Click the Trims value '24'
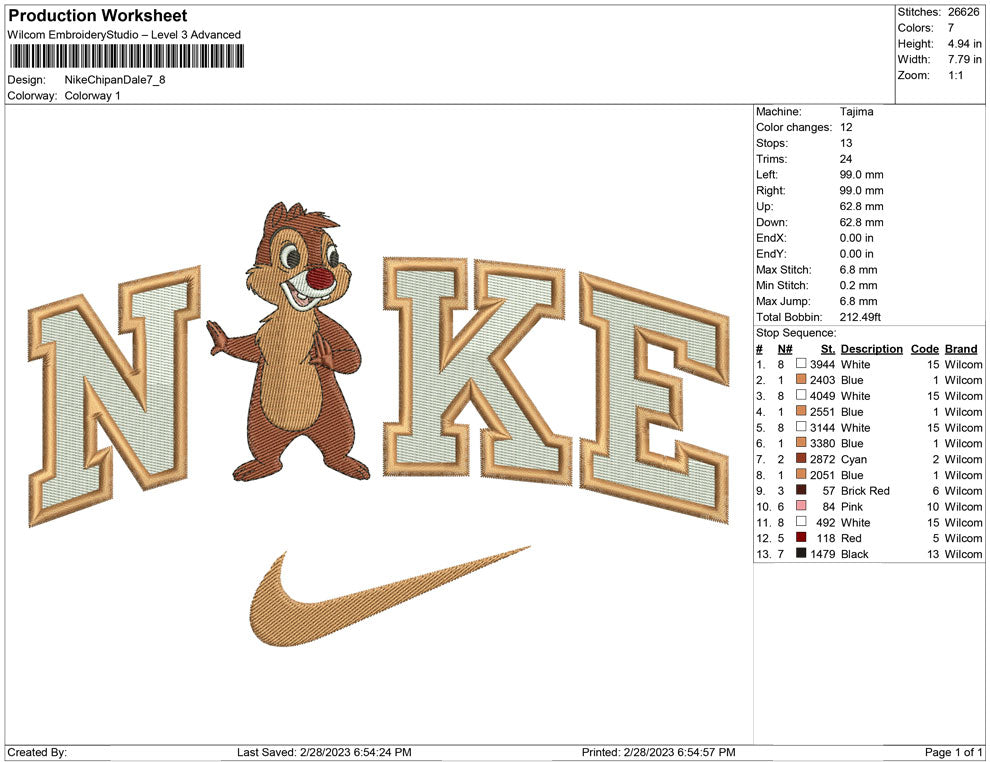Viewport: 990px width, 762px height. [846, 158]
